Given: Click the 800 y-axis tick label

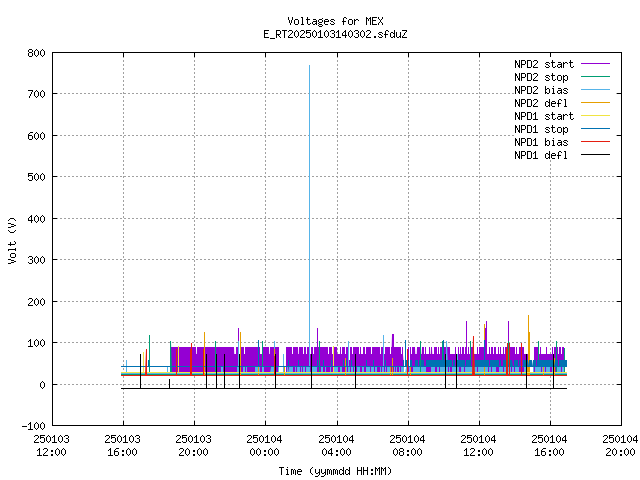Looking at the screenshot, I should click(36, 53).
